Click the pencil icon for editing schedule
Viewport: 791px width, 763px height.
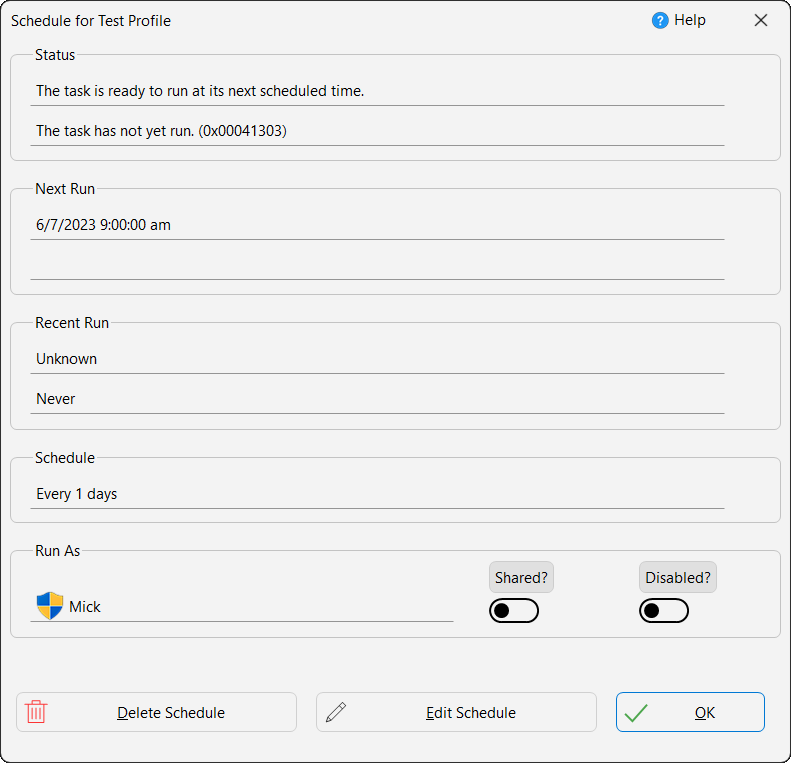[x=336, y=712]
